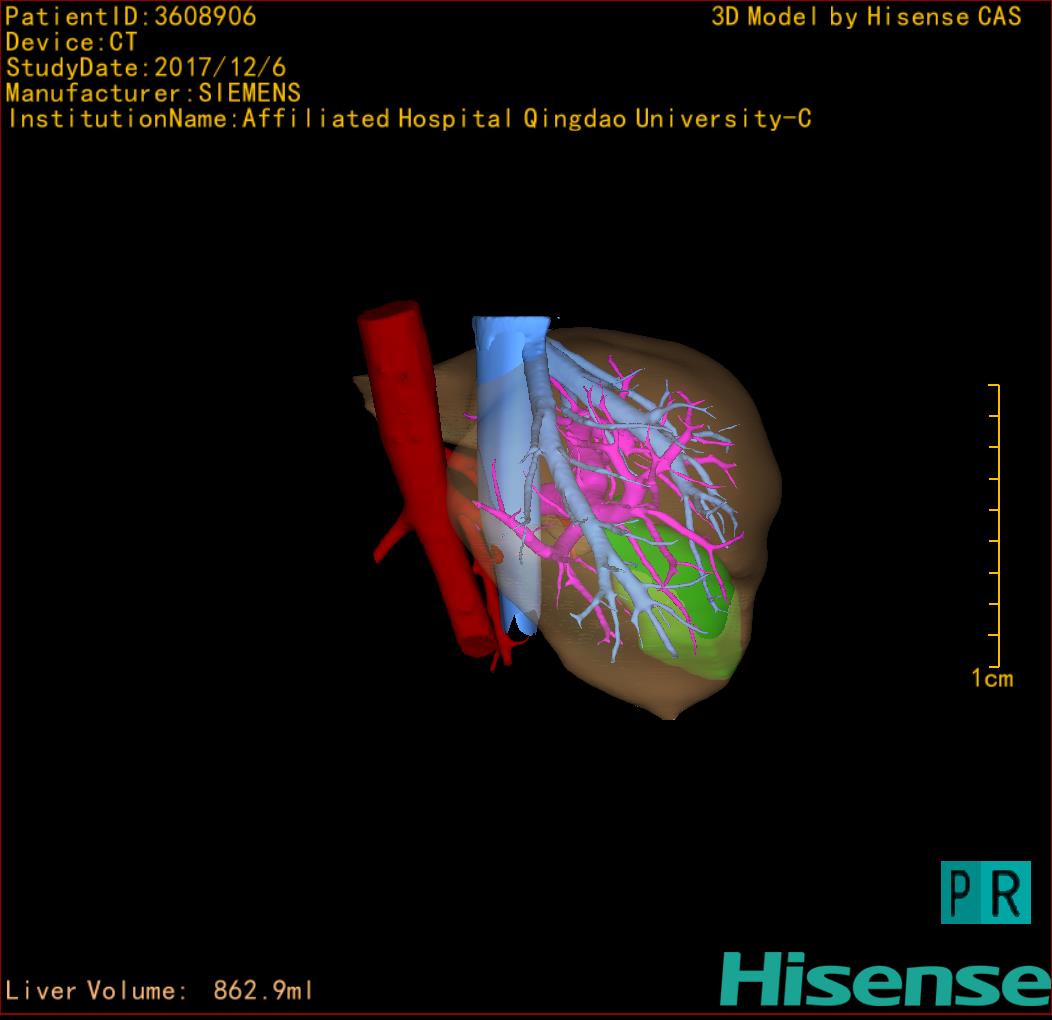Click the 1cm scale label

coord(992,678)
